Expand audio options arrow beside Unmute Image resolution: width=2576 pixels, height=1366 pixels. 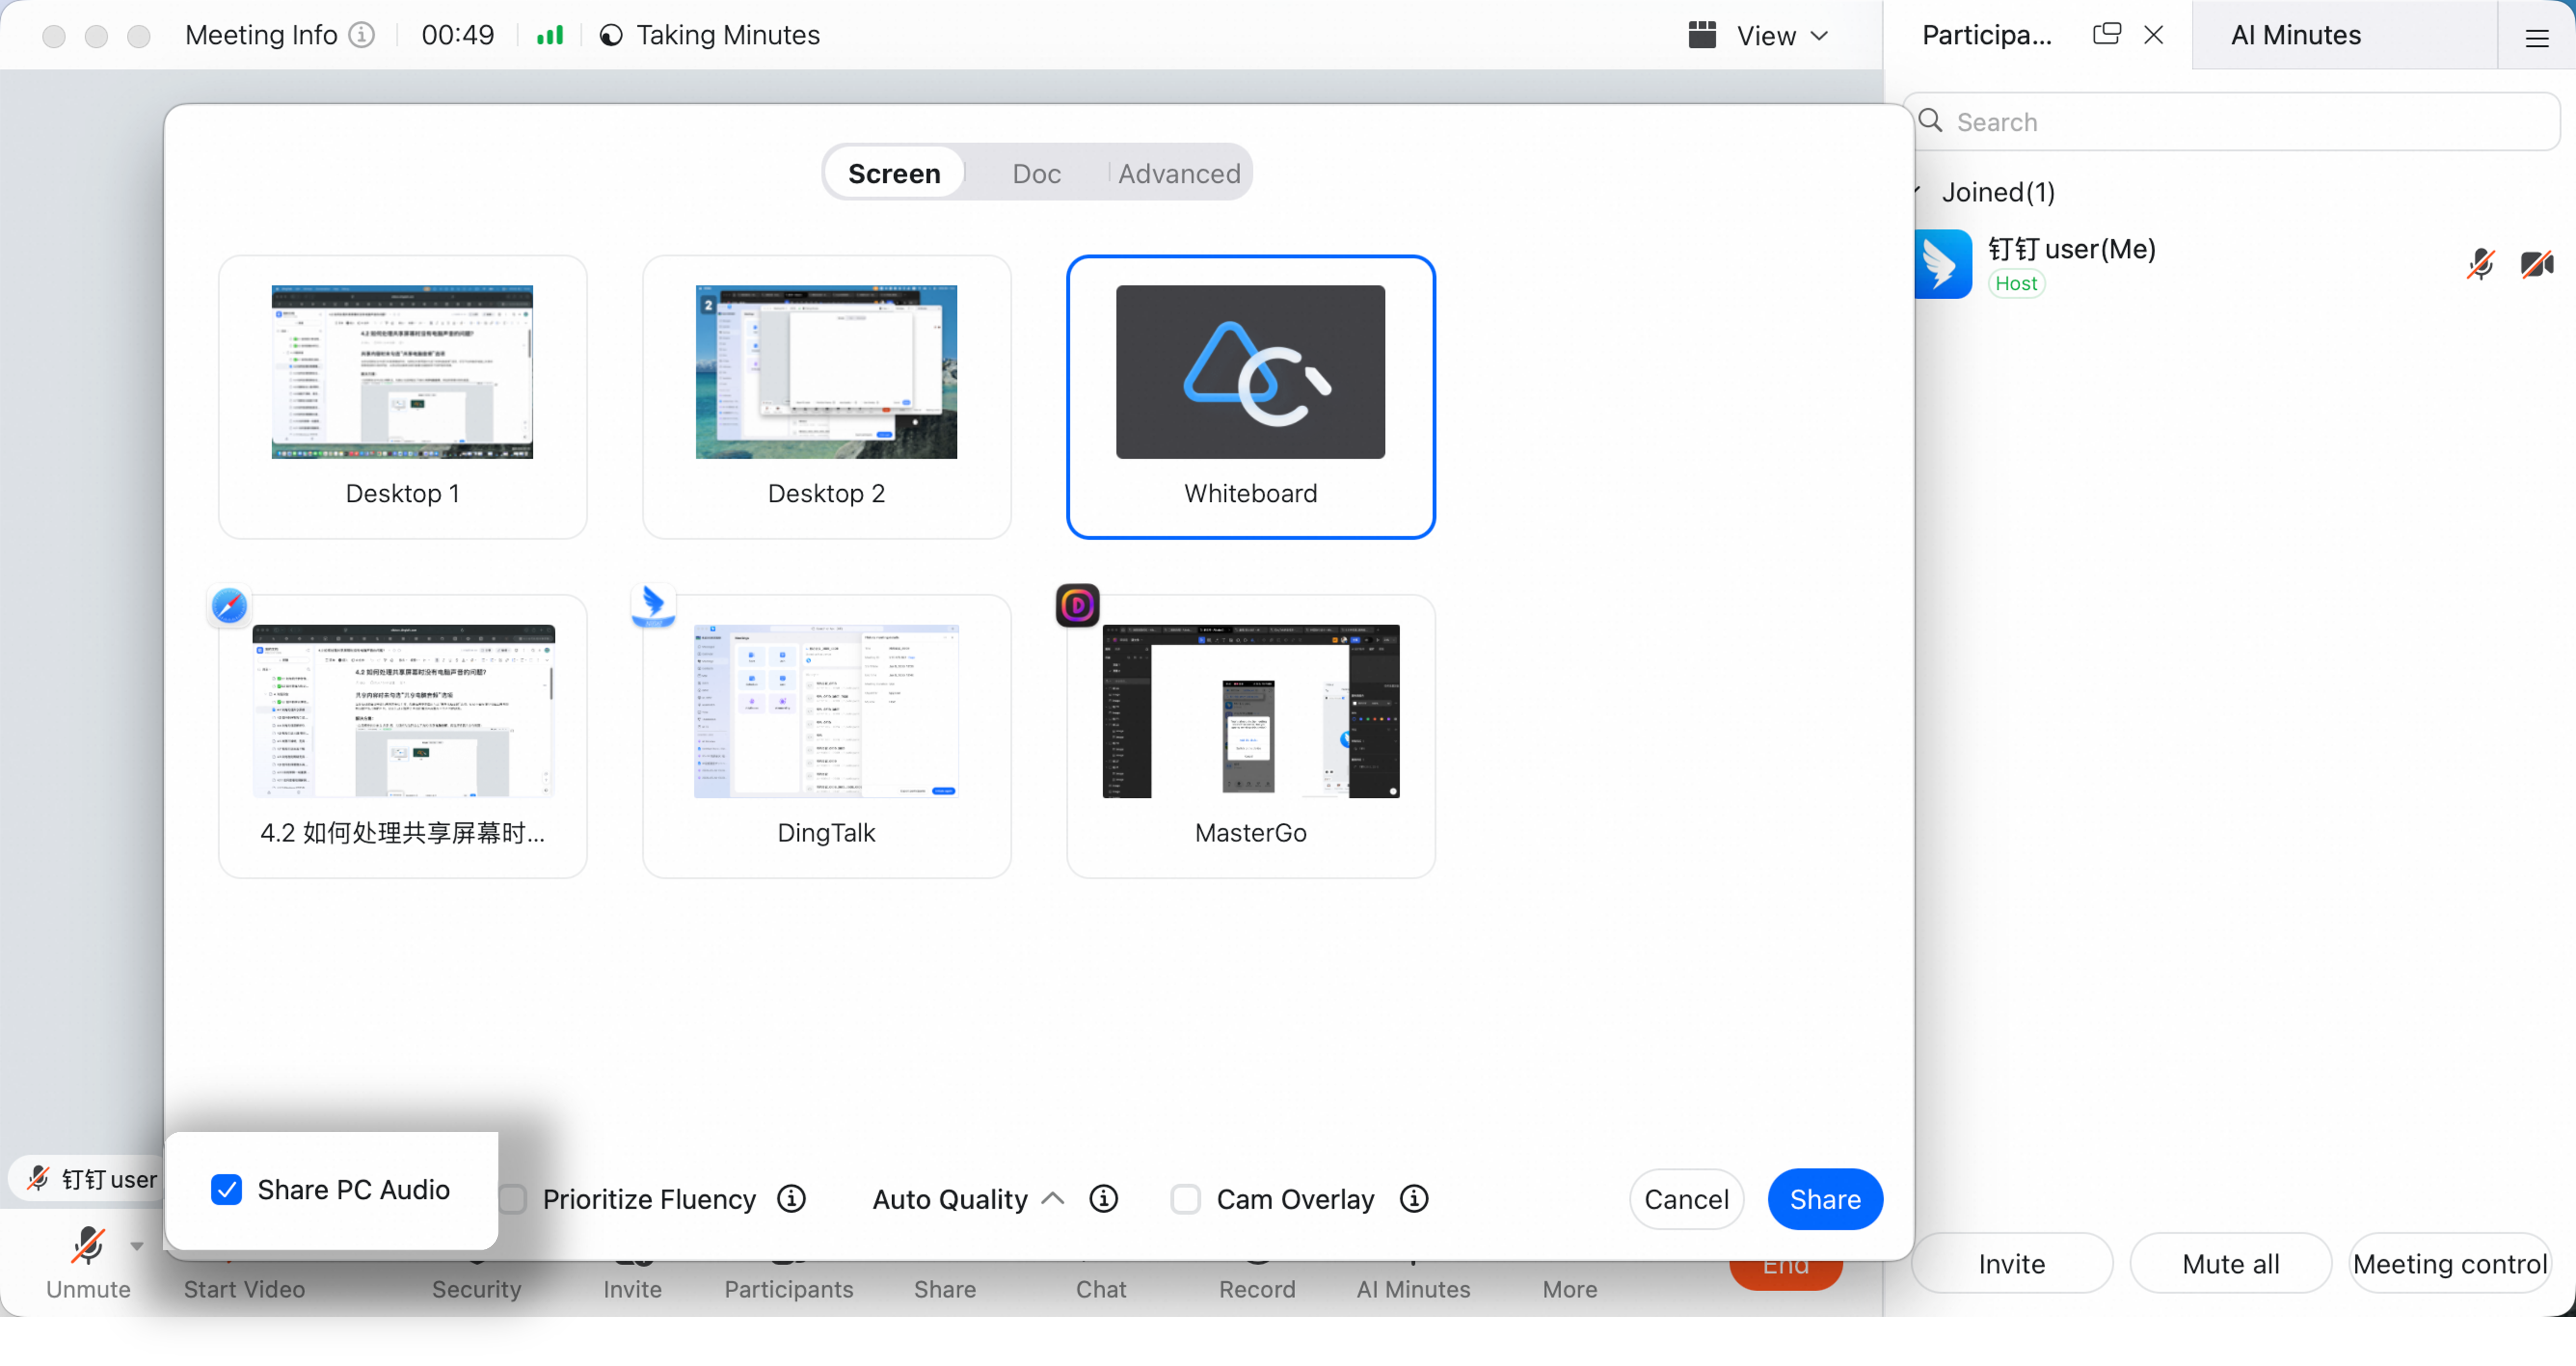click(137, 1246)
